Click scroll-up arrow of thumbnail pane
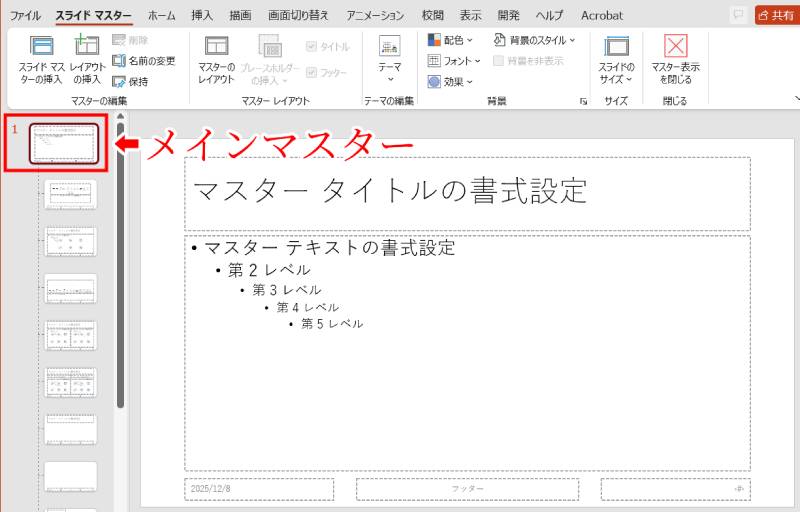The image size is (800, 512). tap(120, 117)
